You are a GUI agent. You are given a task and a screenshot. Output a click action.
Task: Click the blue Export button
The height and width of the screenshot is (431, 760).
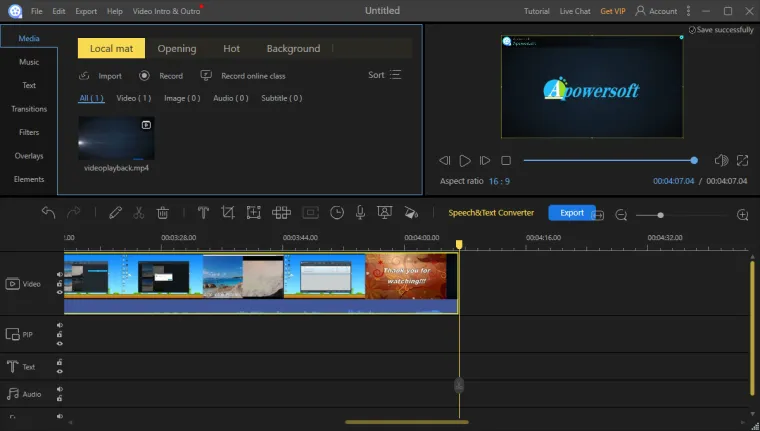pos(571,213)
